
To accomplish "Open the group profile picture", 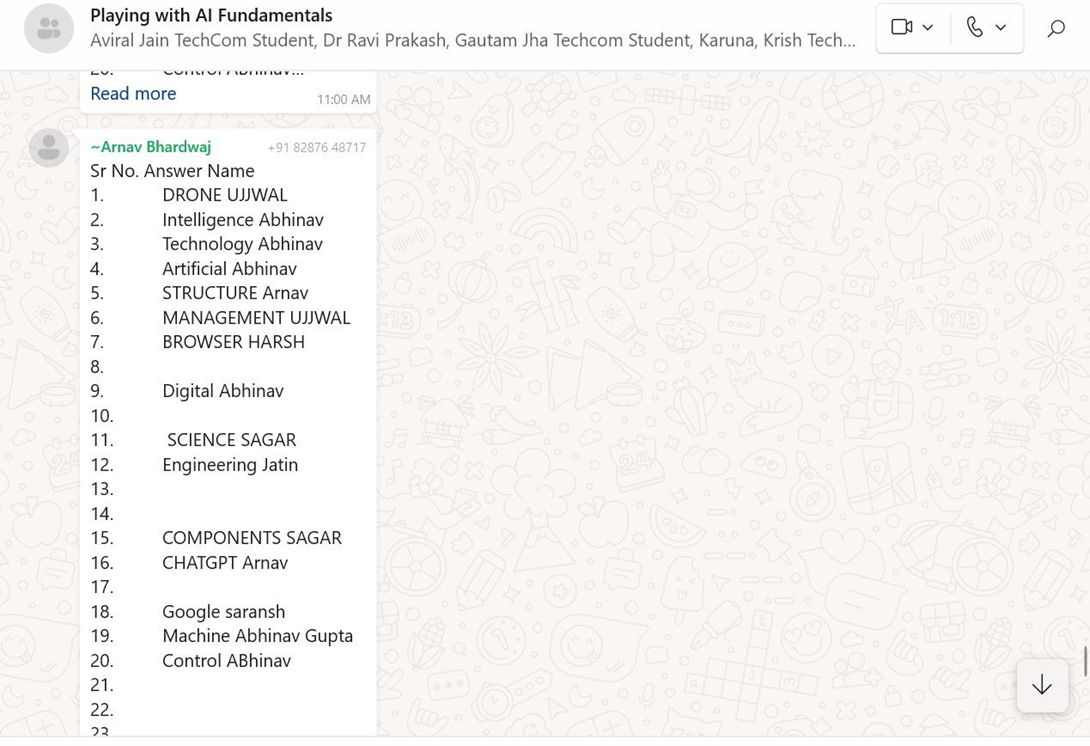I will coord(49,29).
